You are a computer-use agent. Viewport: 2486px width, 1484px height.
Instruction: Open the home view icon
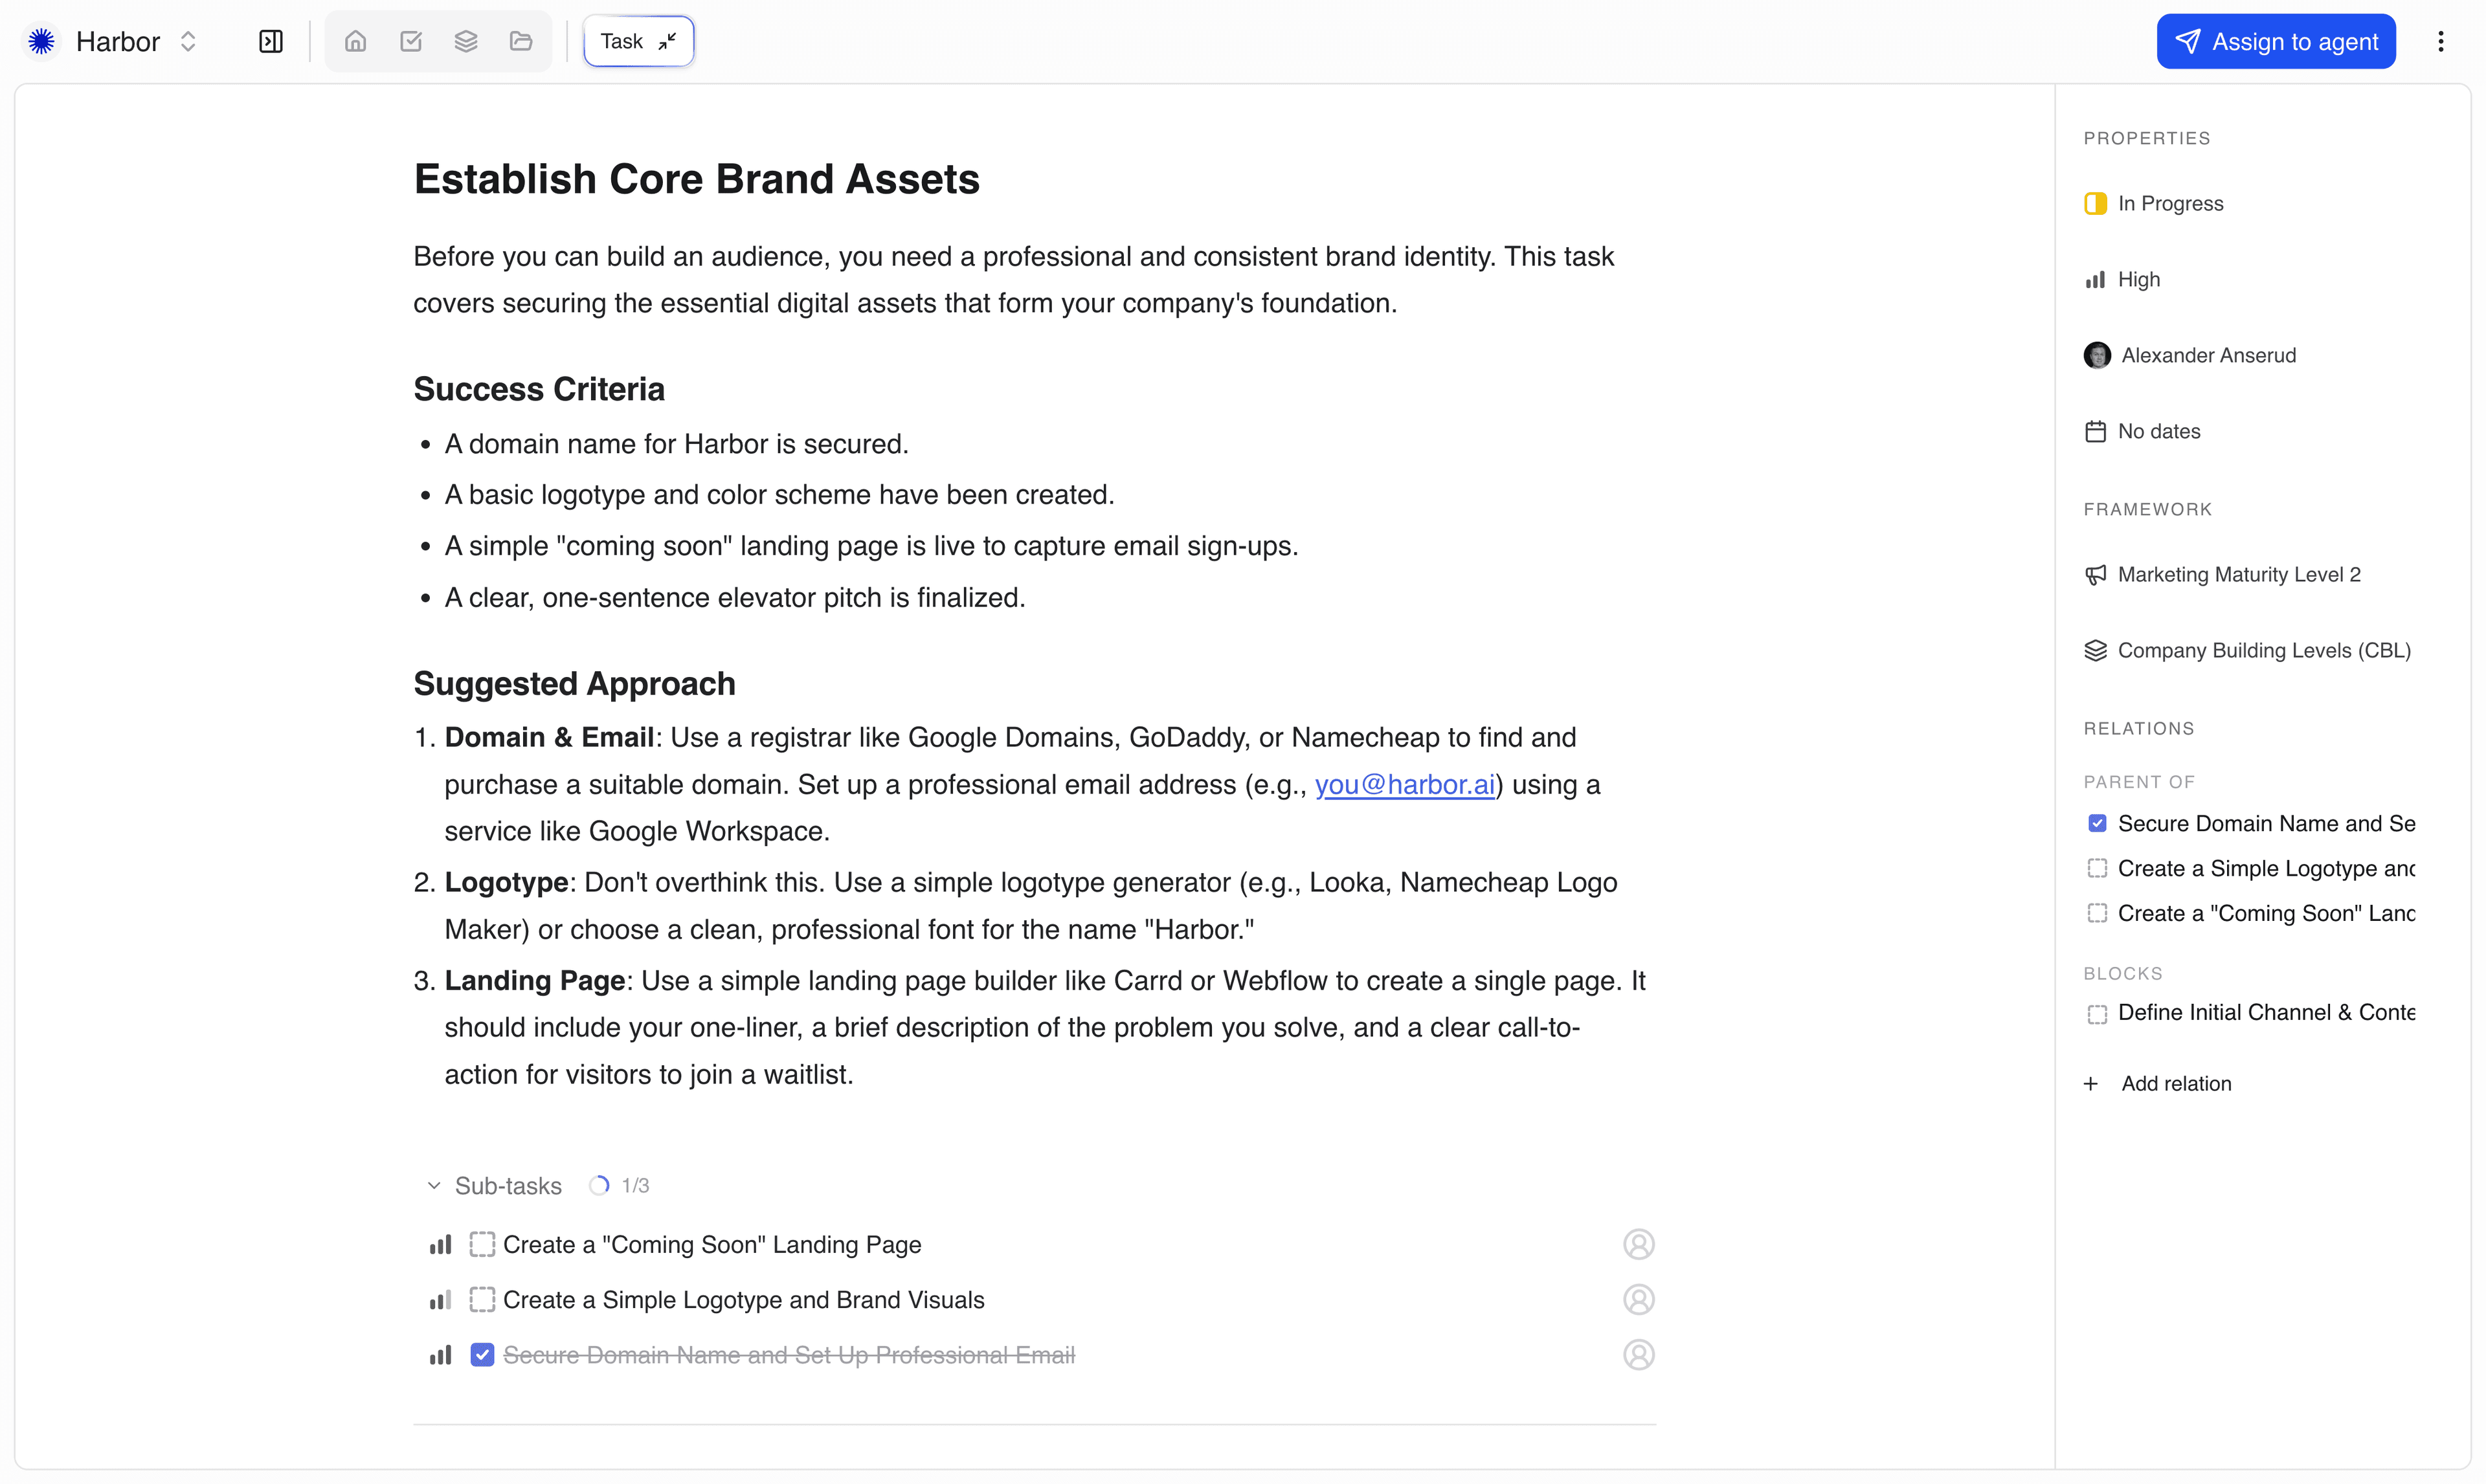pos(355,41)
